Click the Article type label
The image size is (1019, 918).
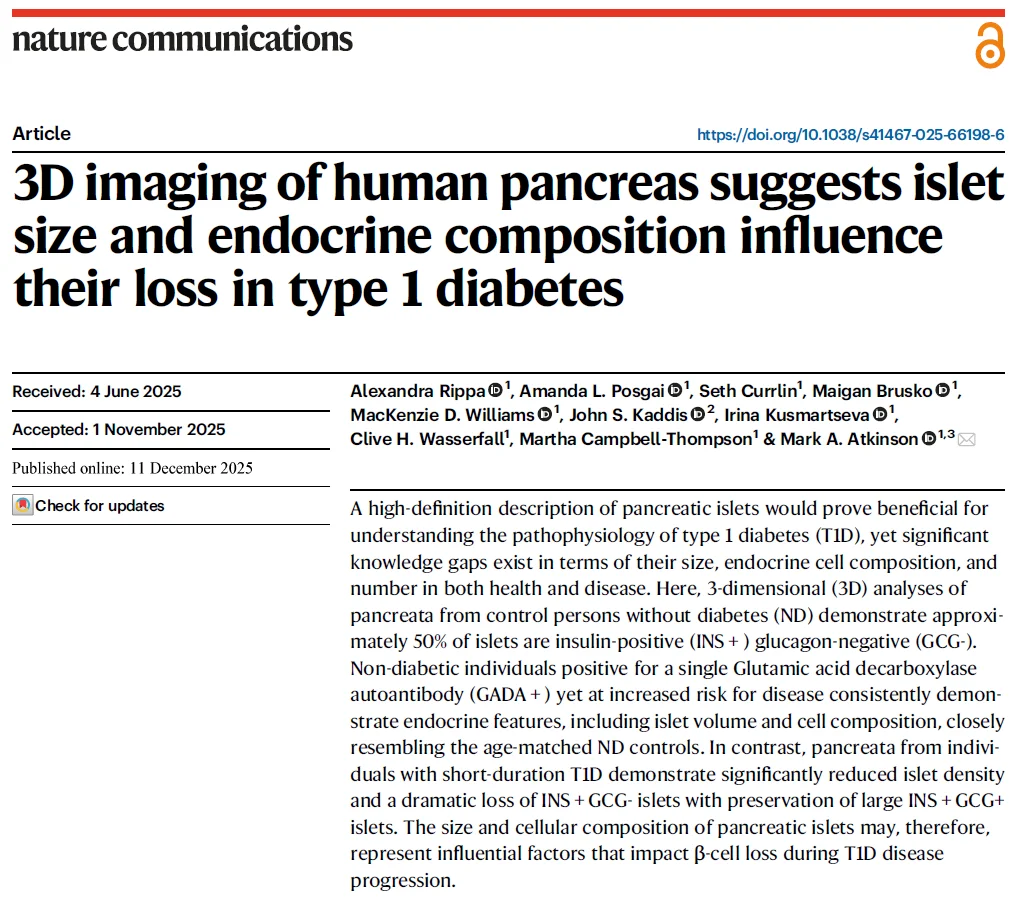pos(42,134)
